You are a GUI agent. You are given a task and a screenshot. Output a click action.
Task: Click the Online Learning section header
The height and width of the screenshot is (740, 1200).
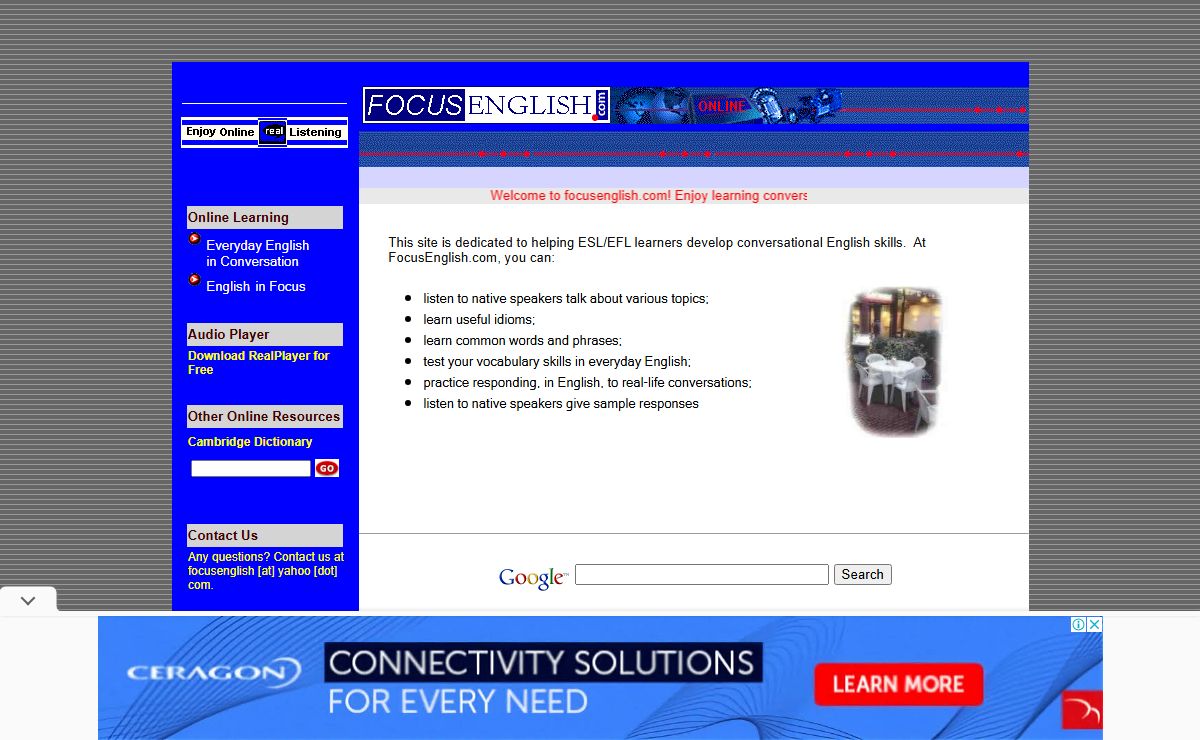pos(265,217)
